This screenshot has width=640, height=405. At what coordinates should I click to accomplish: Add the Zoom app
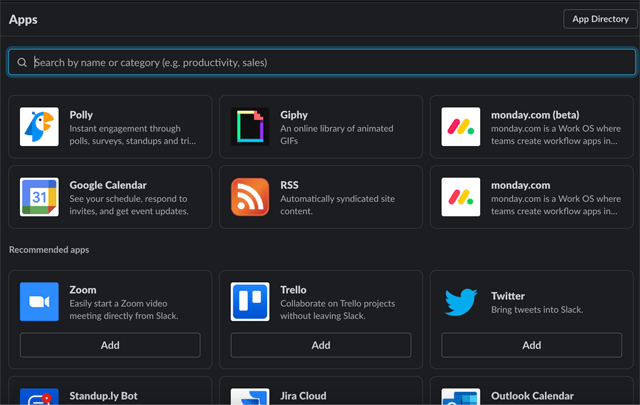(110, 345)
